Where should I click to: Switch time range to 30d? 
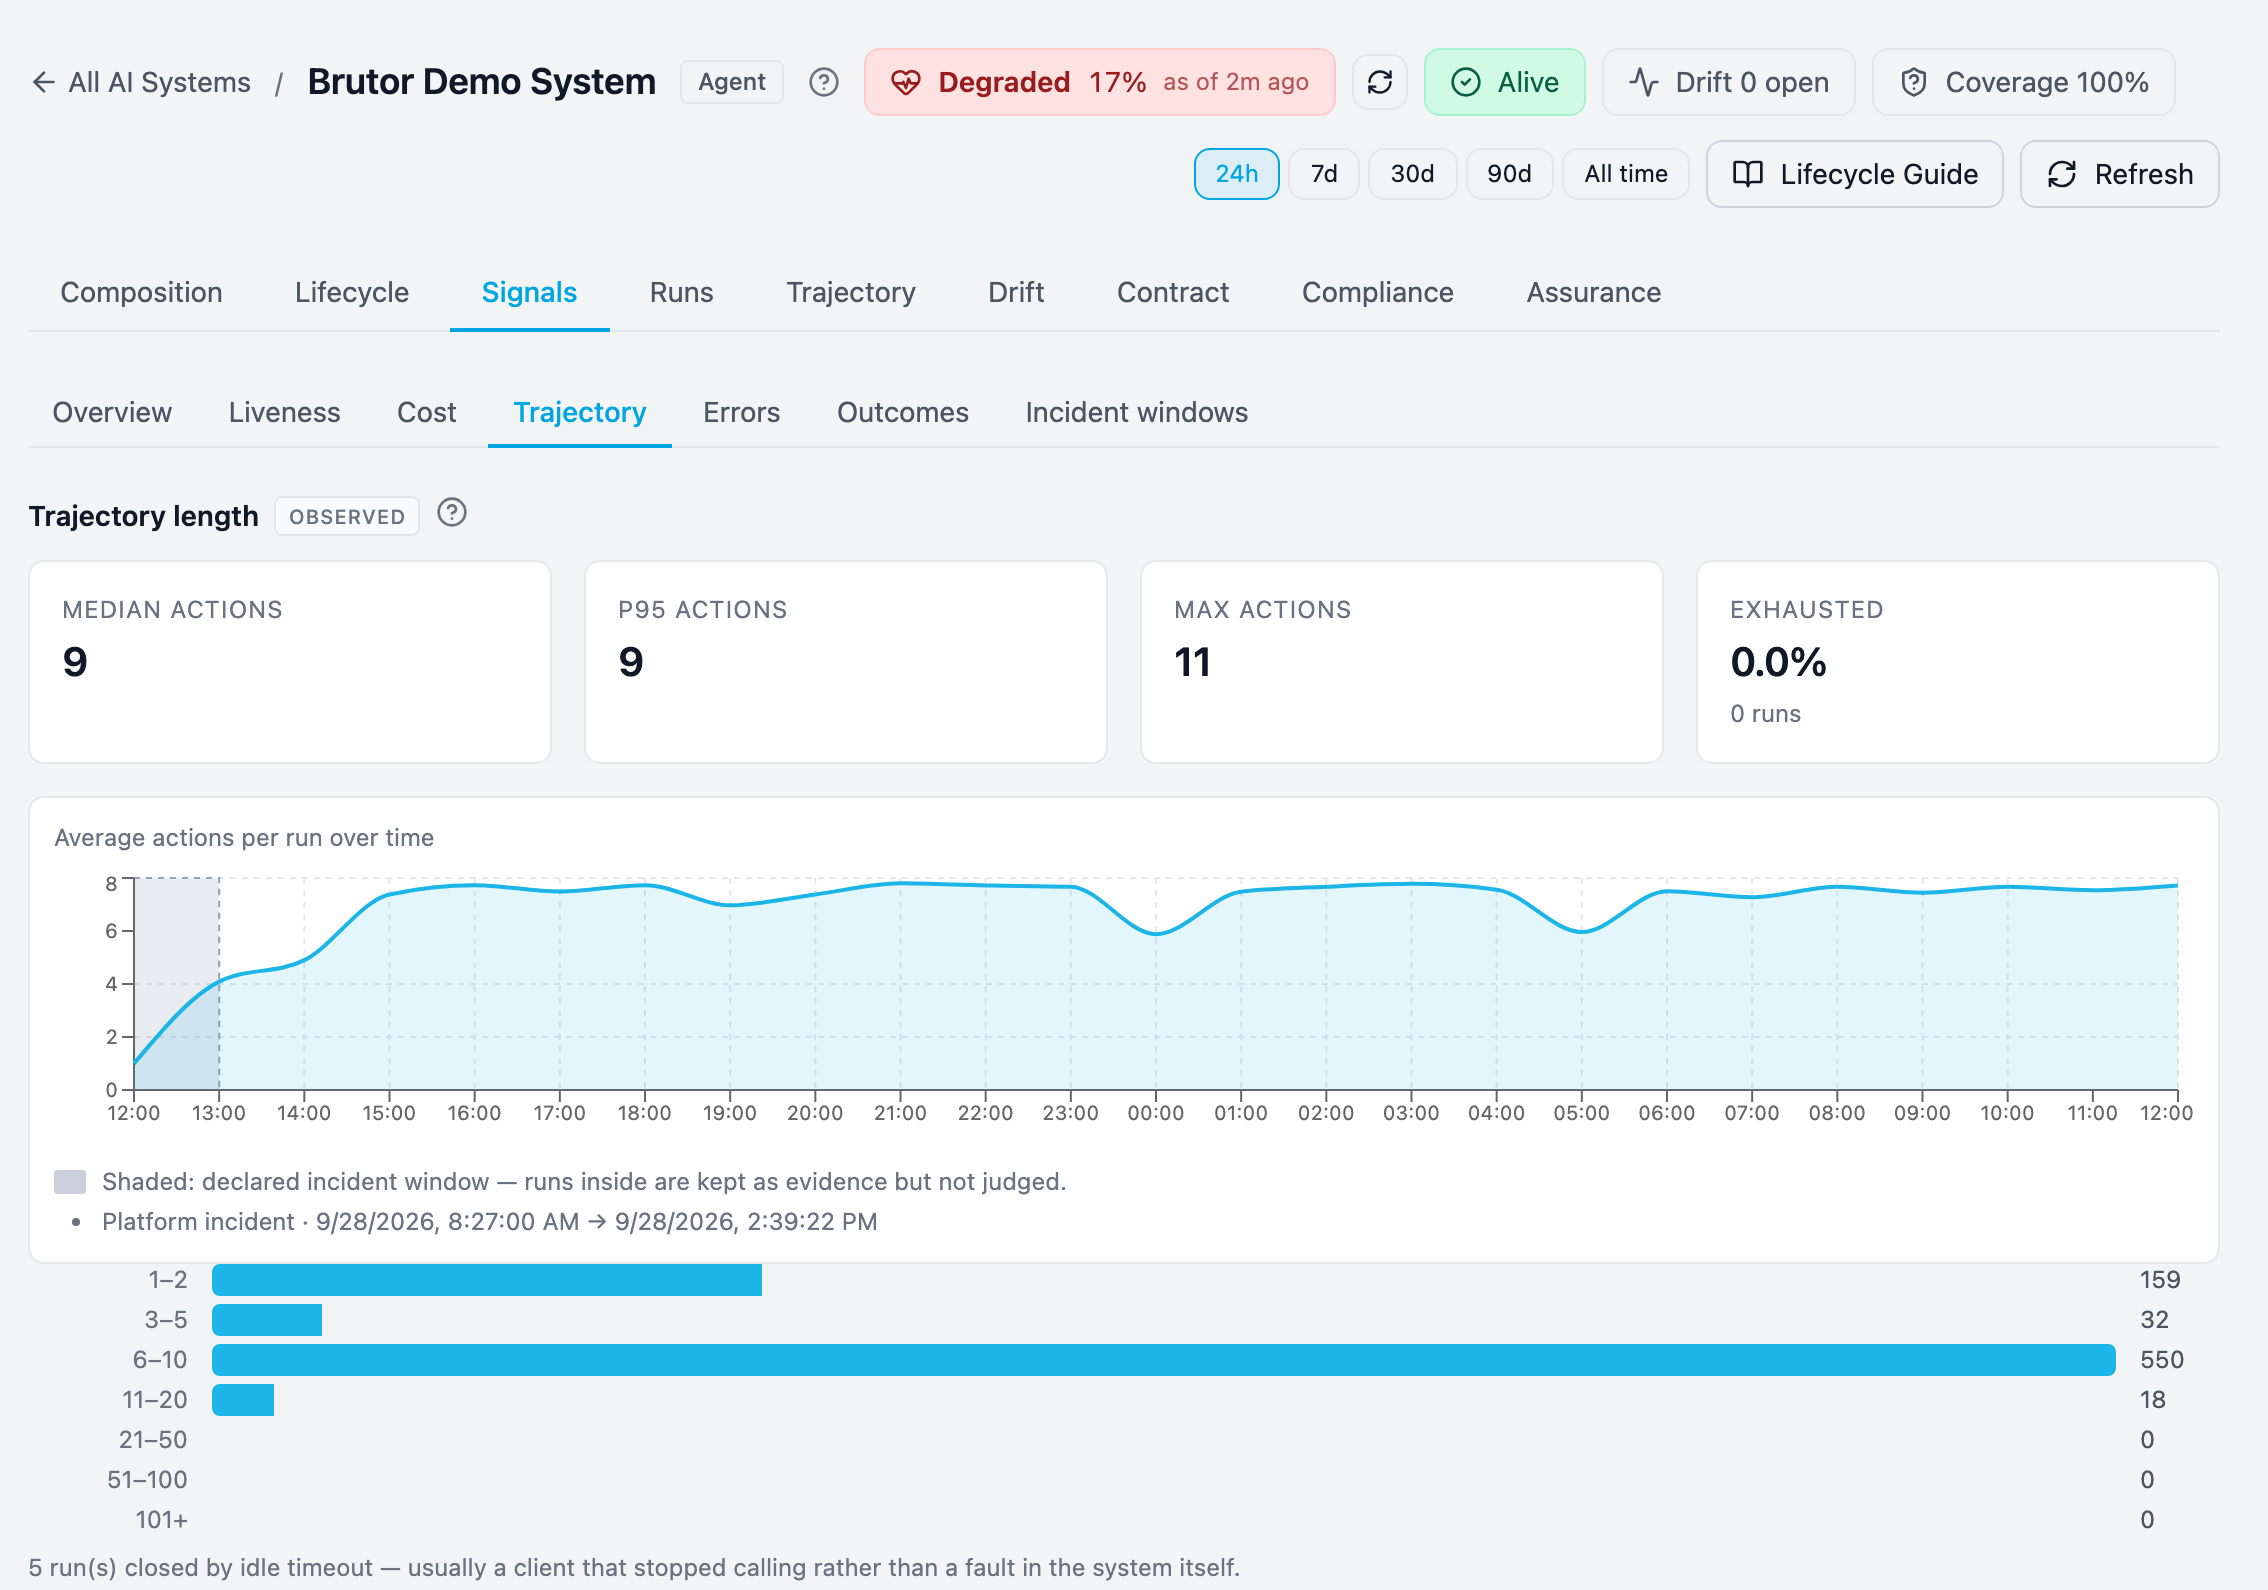coord(1412,174)
